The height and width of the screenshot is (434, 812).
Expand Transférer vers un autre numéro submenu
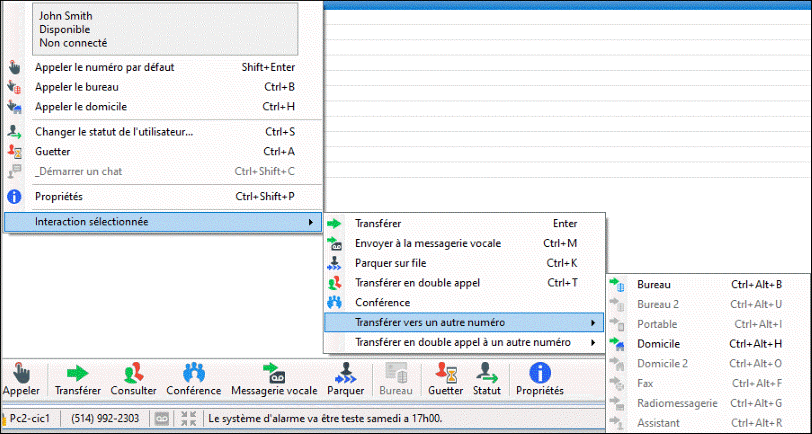click(x=465, y=322)
